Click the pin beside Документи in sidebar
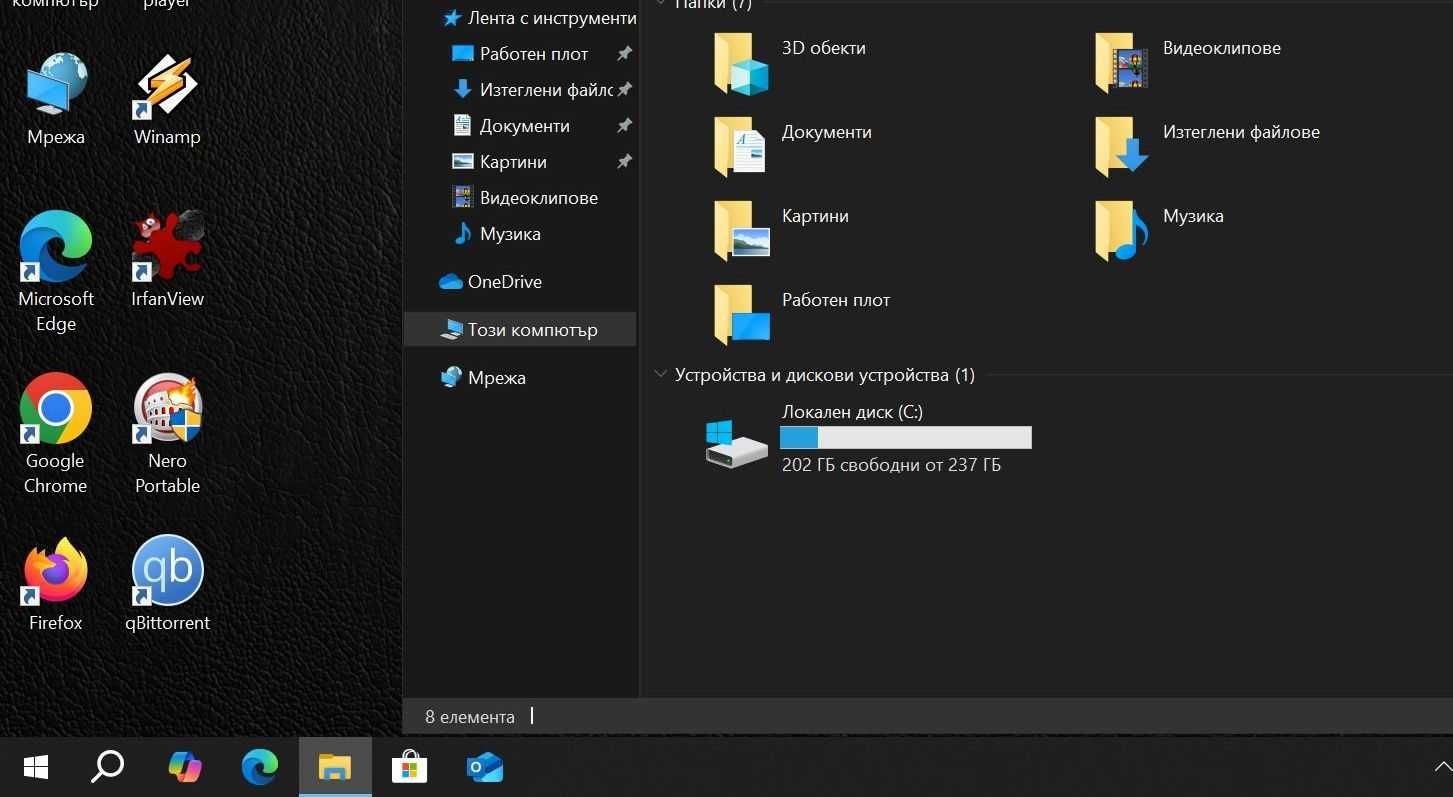This screenshot has height=797, width=1453. tap(624, 126)
